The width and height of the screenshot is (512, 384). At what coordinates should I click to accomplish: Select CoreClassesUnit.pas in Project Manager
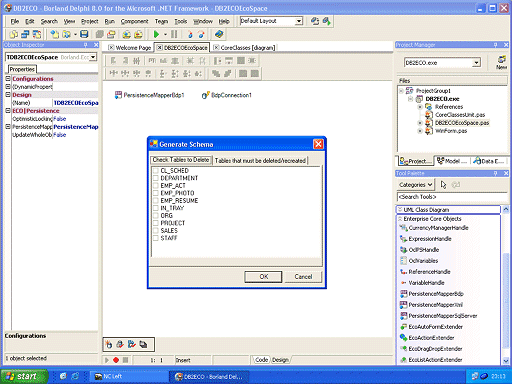(x=460, y=115)
